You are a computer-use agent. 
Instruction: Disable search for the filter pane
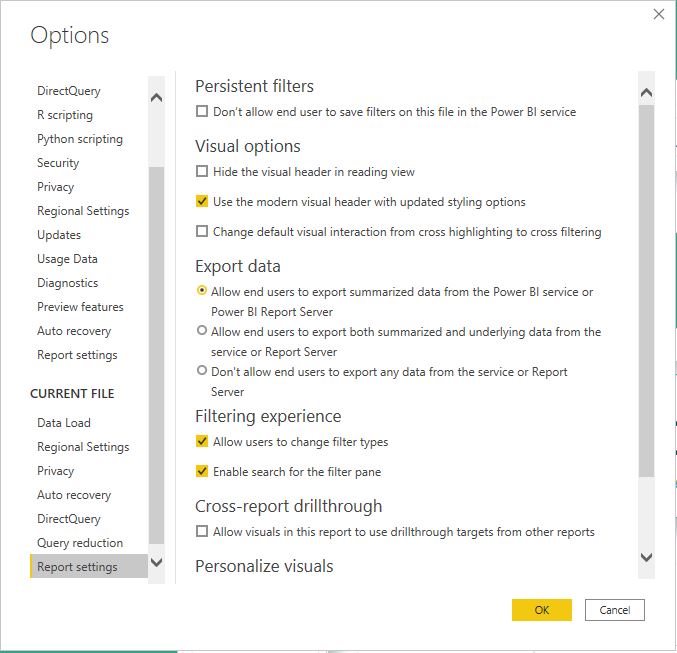point(202,471)
